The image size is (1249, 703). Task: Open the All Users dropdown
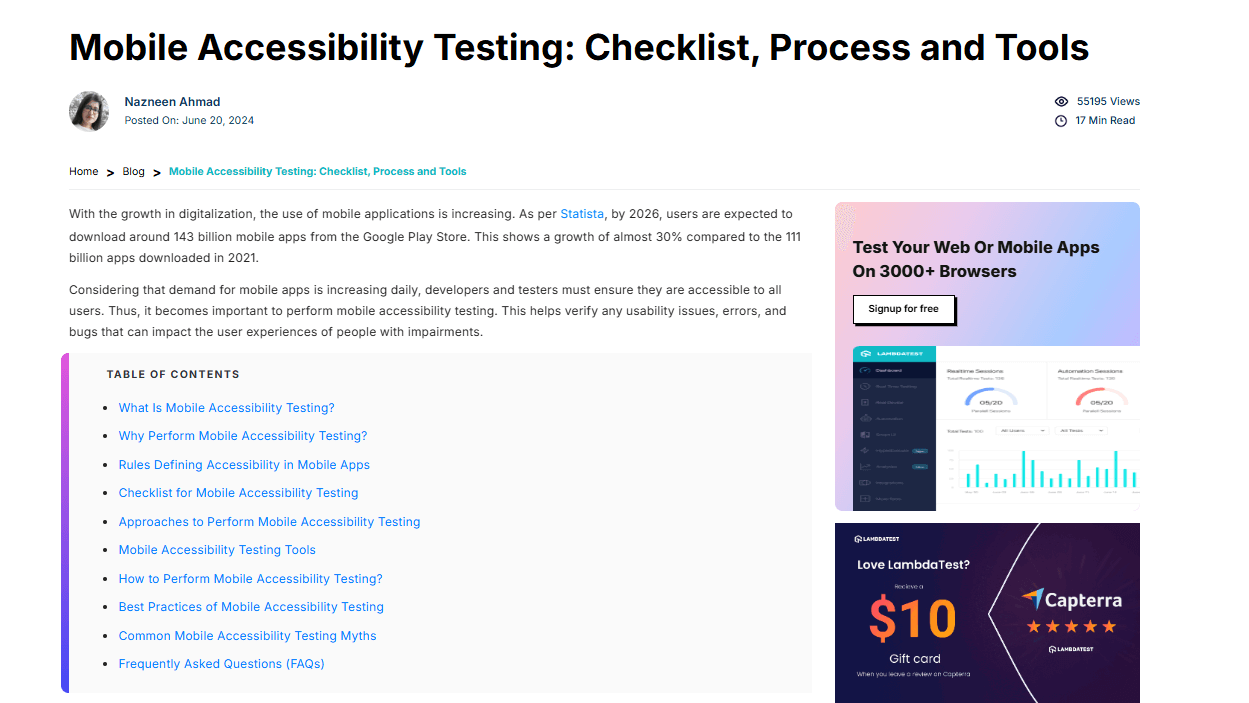click(1022, 430)
